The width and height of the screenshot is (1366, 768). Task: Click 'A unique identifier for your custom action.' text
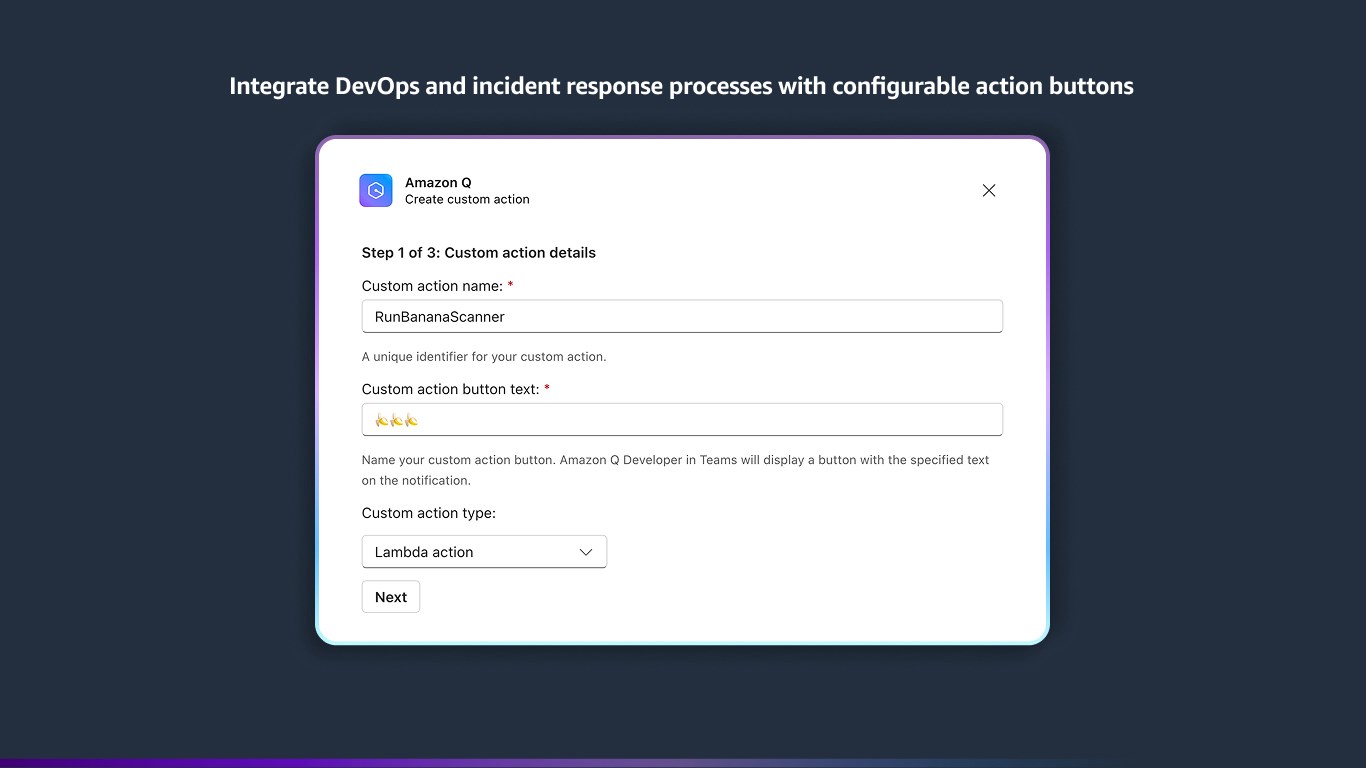click(x=484, y=357)
